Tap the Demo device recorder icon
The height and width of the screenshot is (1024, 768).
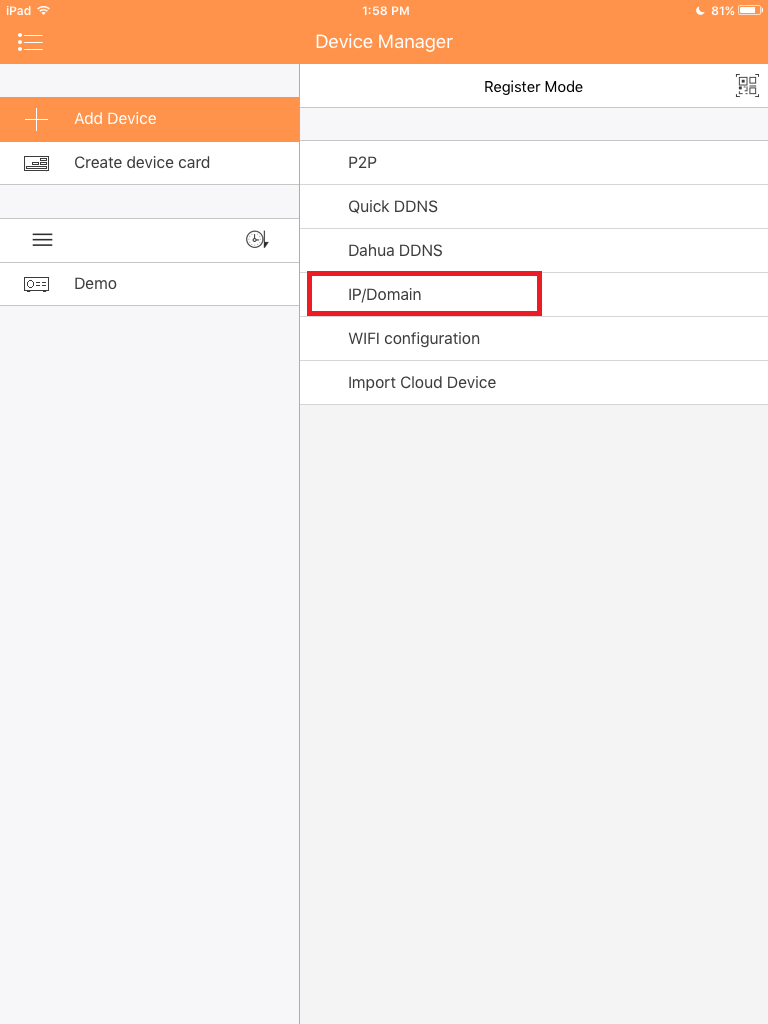point(36,284)
